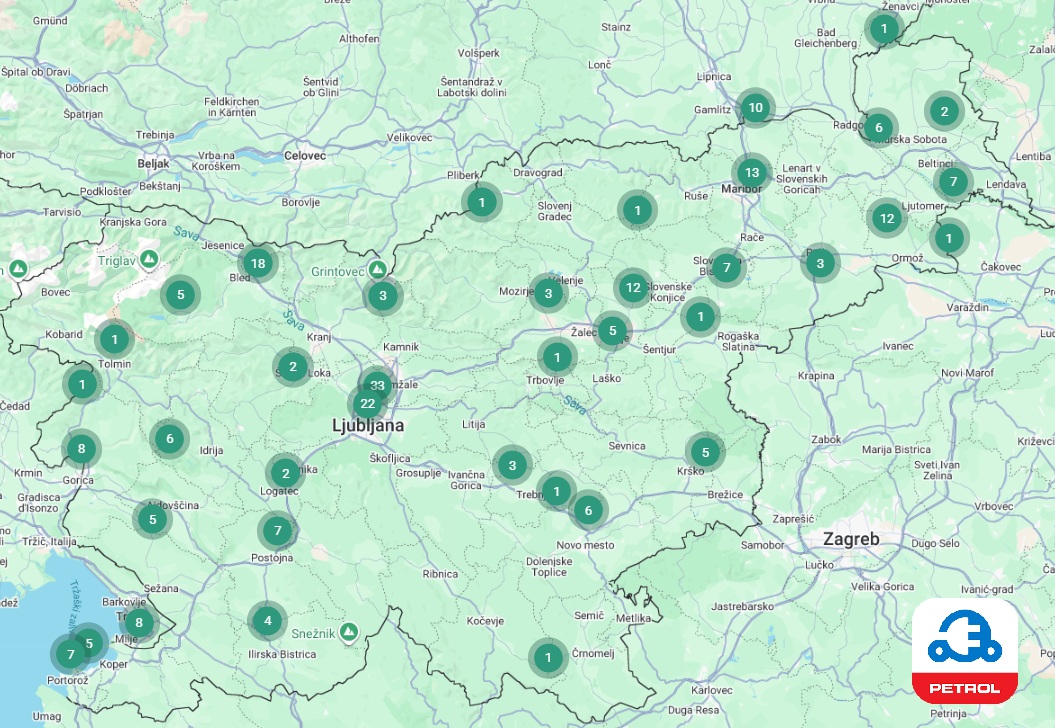Open the 7 cluster near Beltinci

point(953,182)
